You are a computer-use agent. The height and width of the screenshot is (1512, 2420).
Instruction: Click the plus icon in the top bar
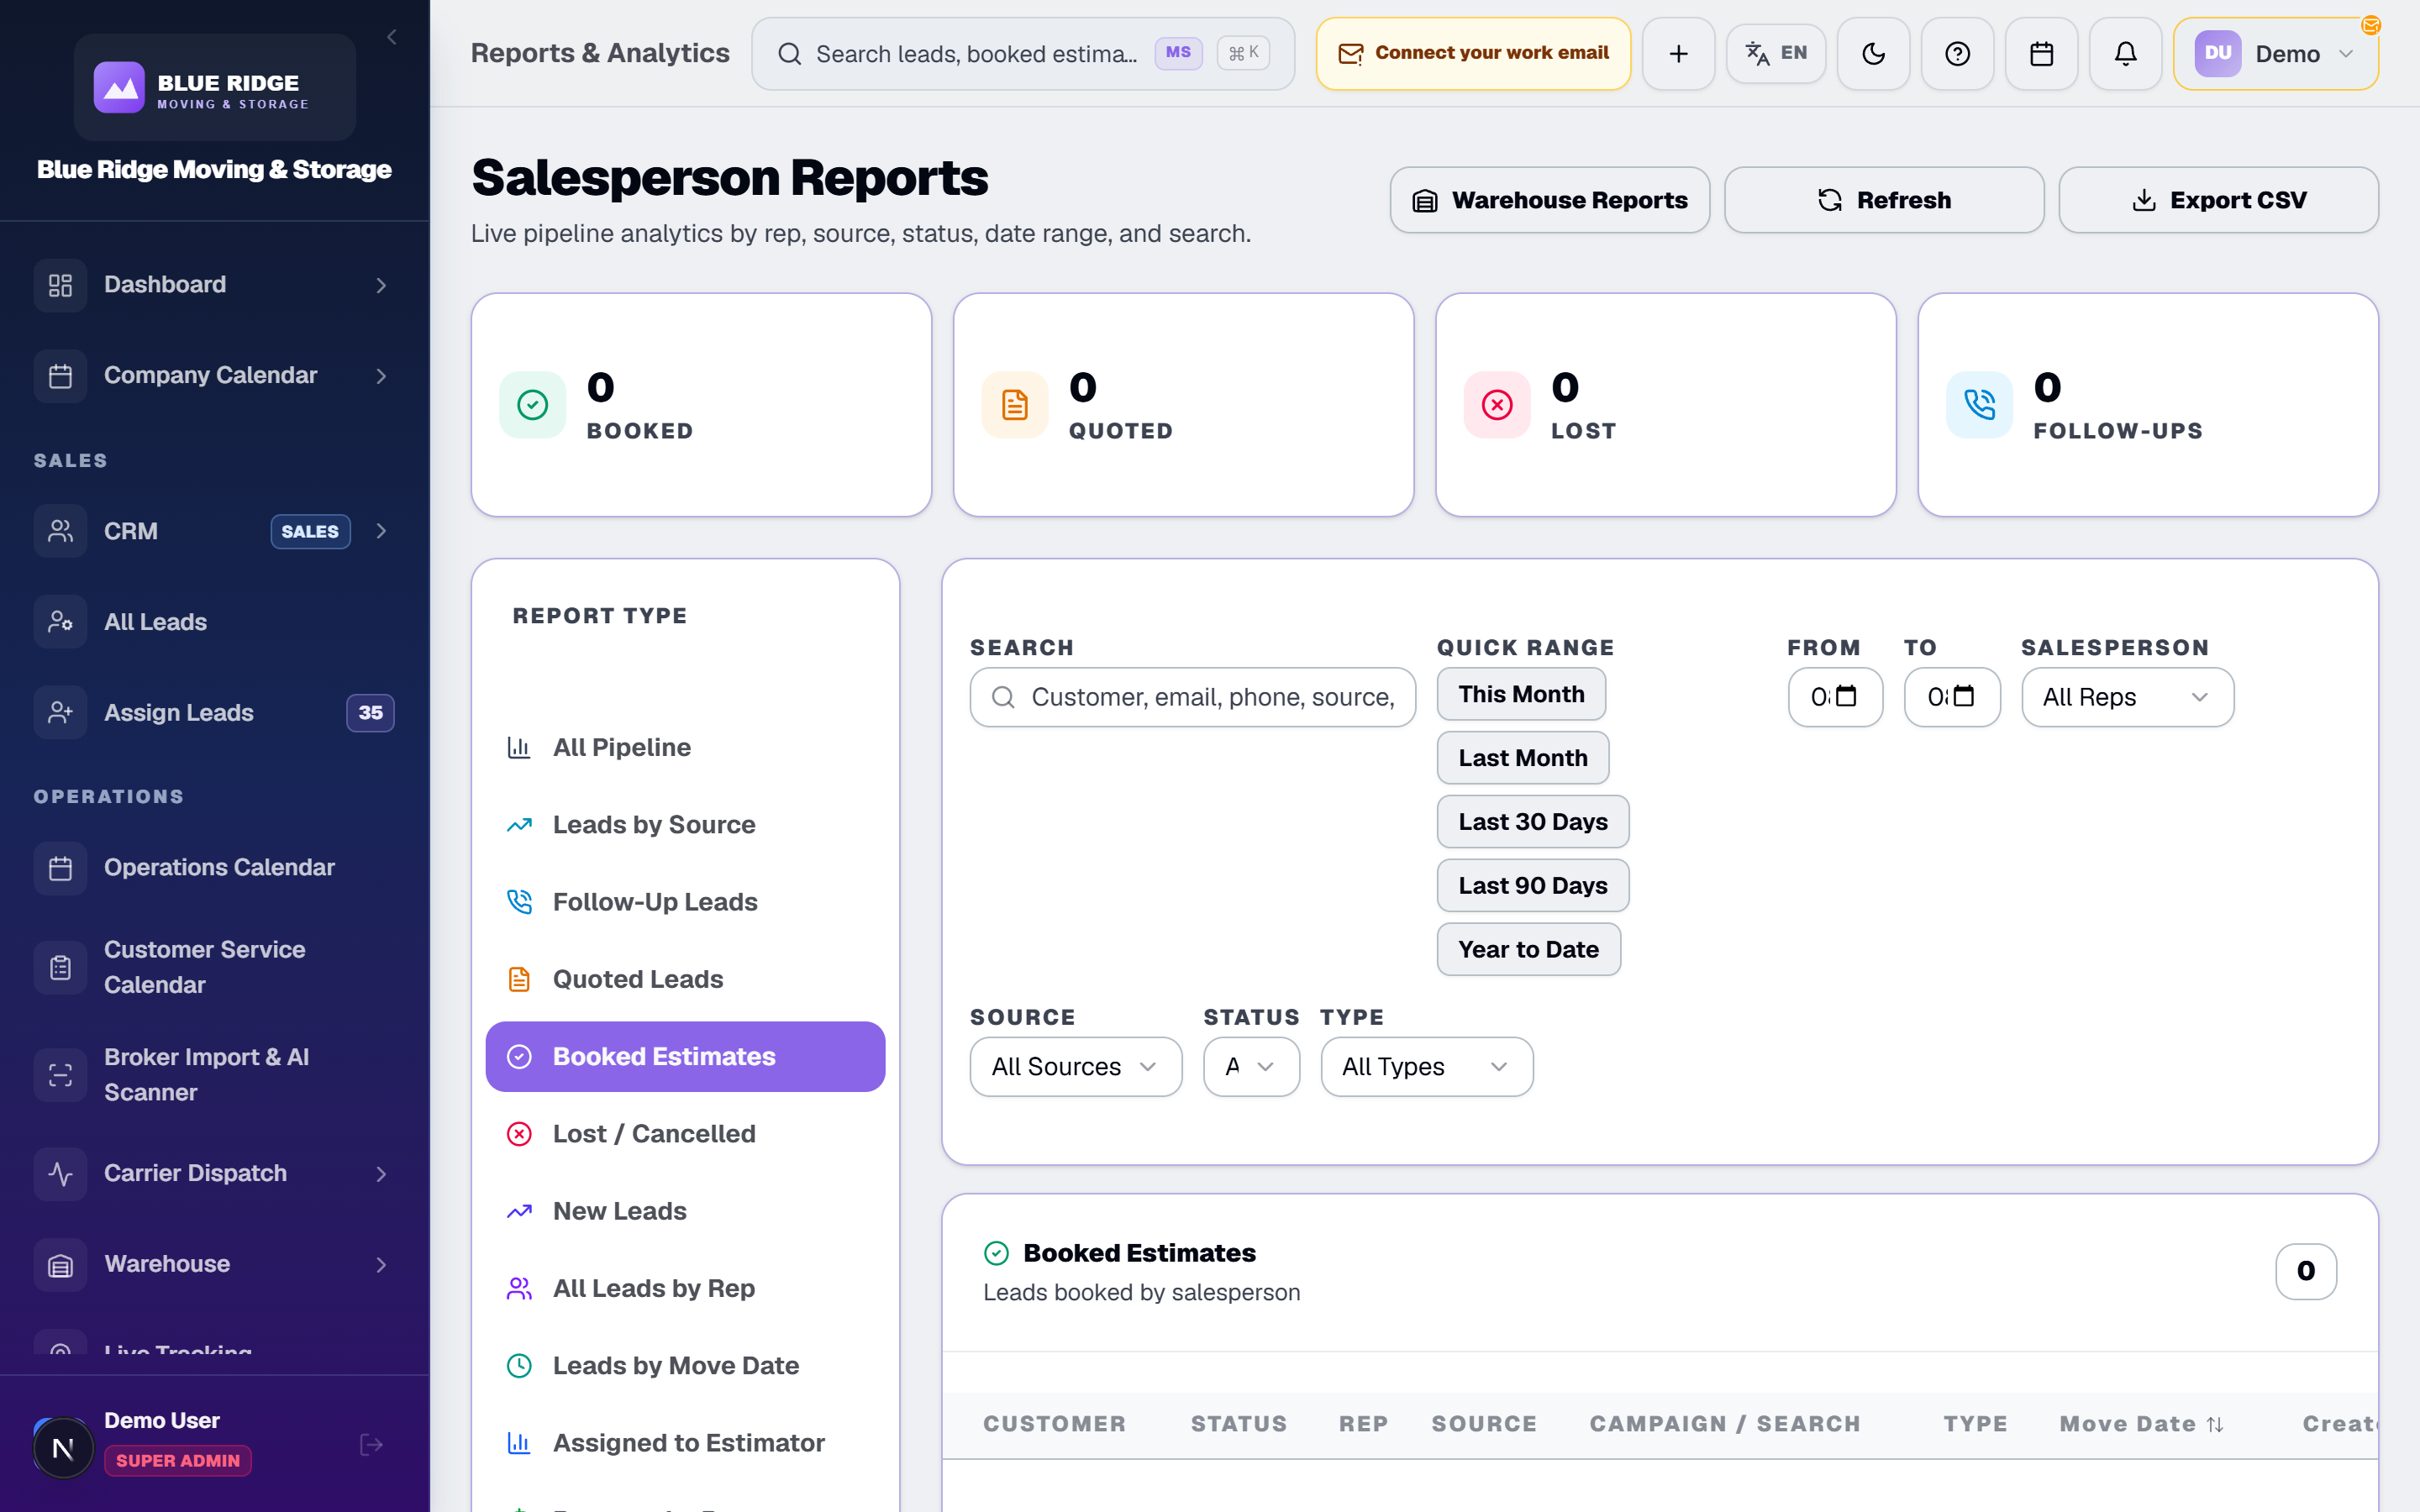tap(1678, 54)
